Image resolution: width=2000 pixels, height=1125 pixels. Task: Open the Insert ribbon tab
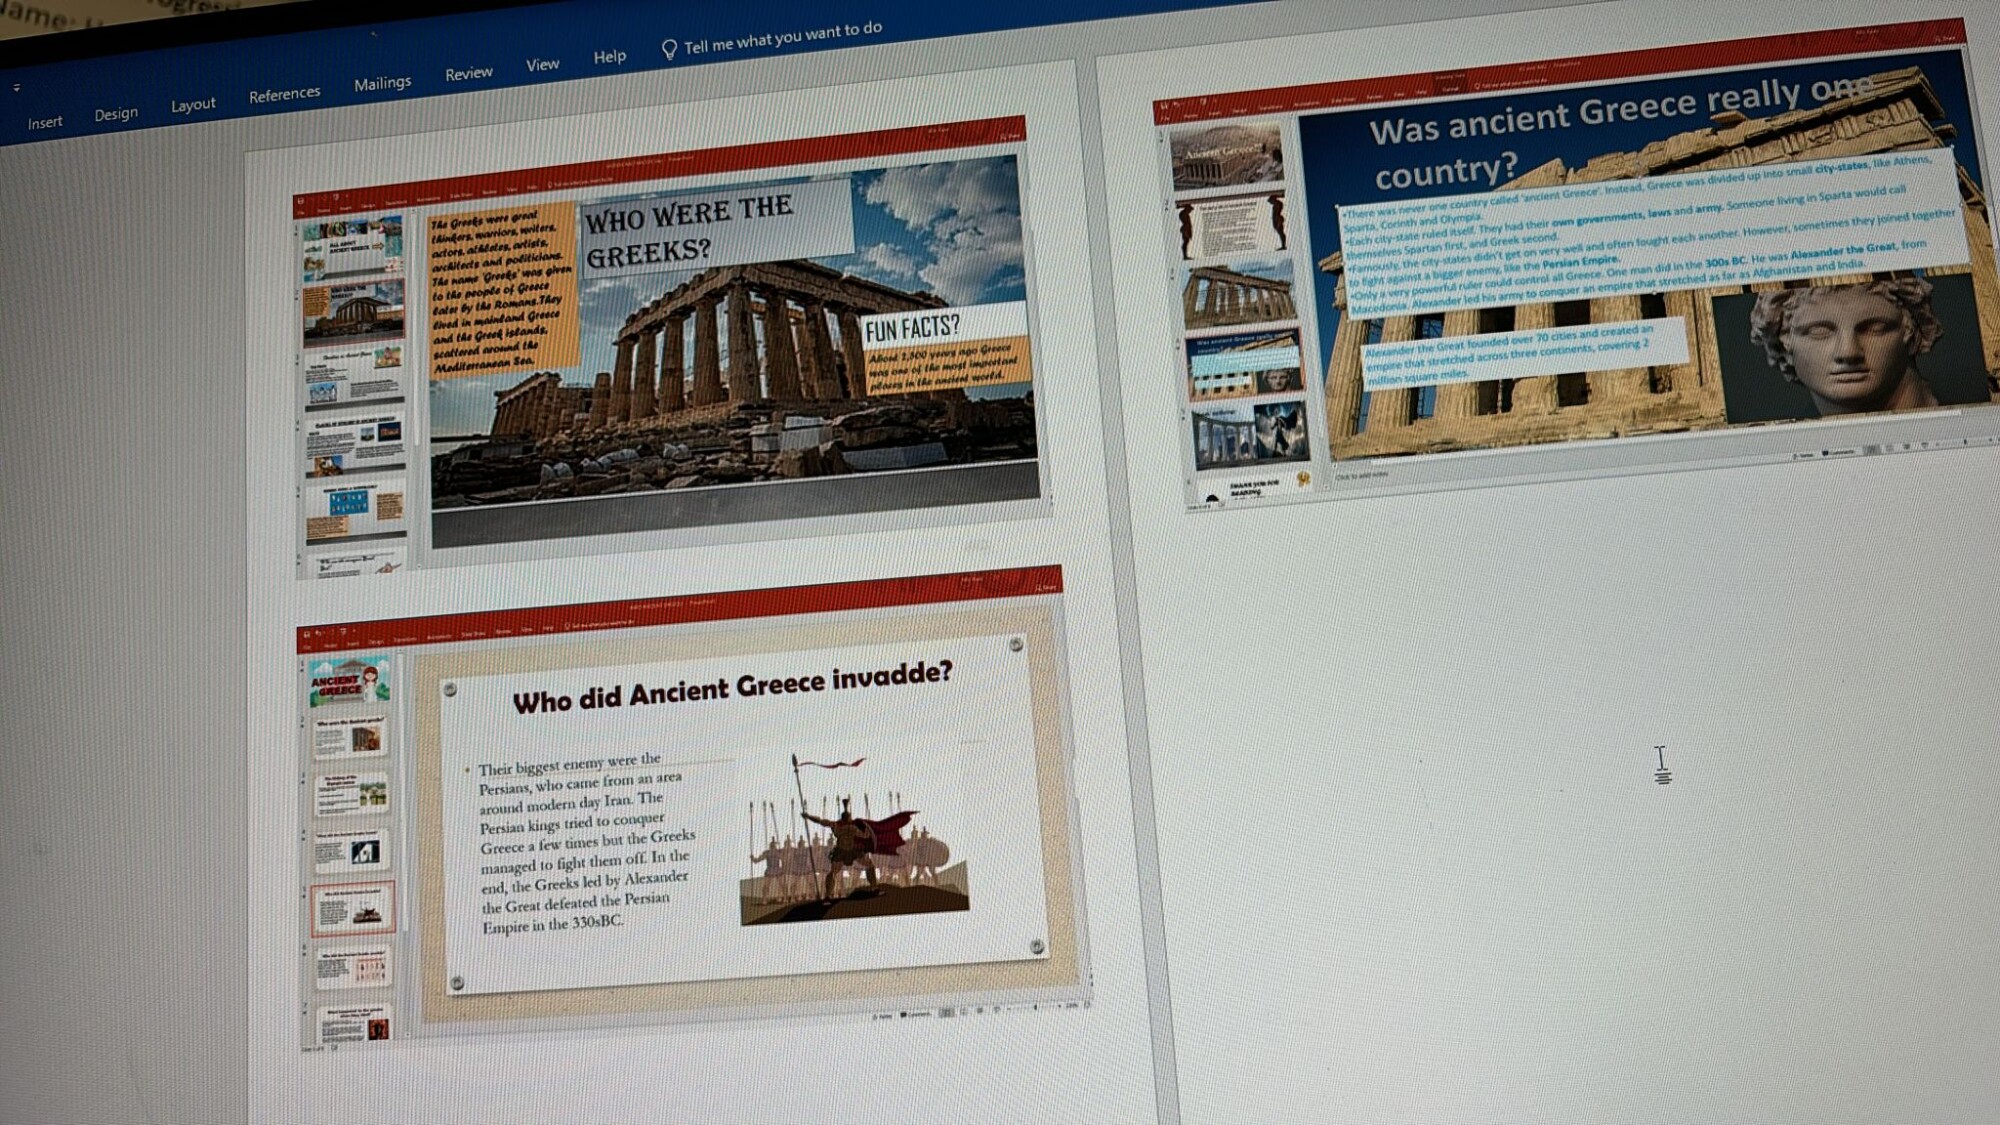(45, 122)
